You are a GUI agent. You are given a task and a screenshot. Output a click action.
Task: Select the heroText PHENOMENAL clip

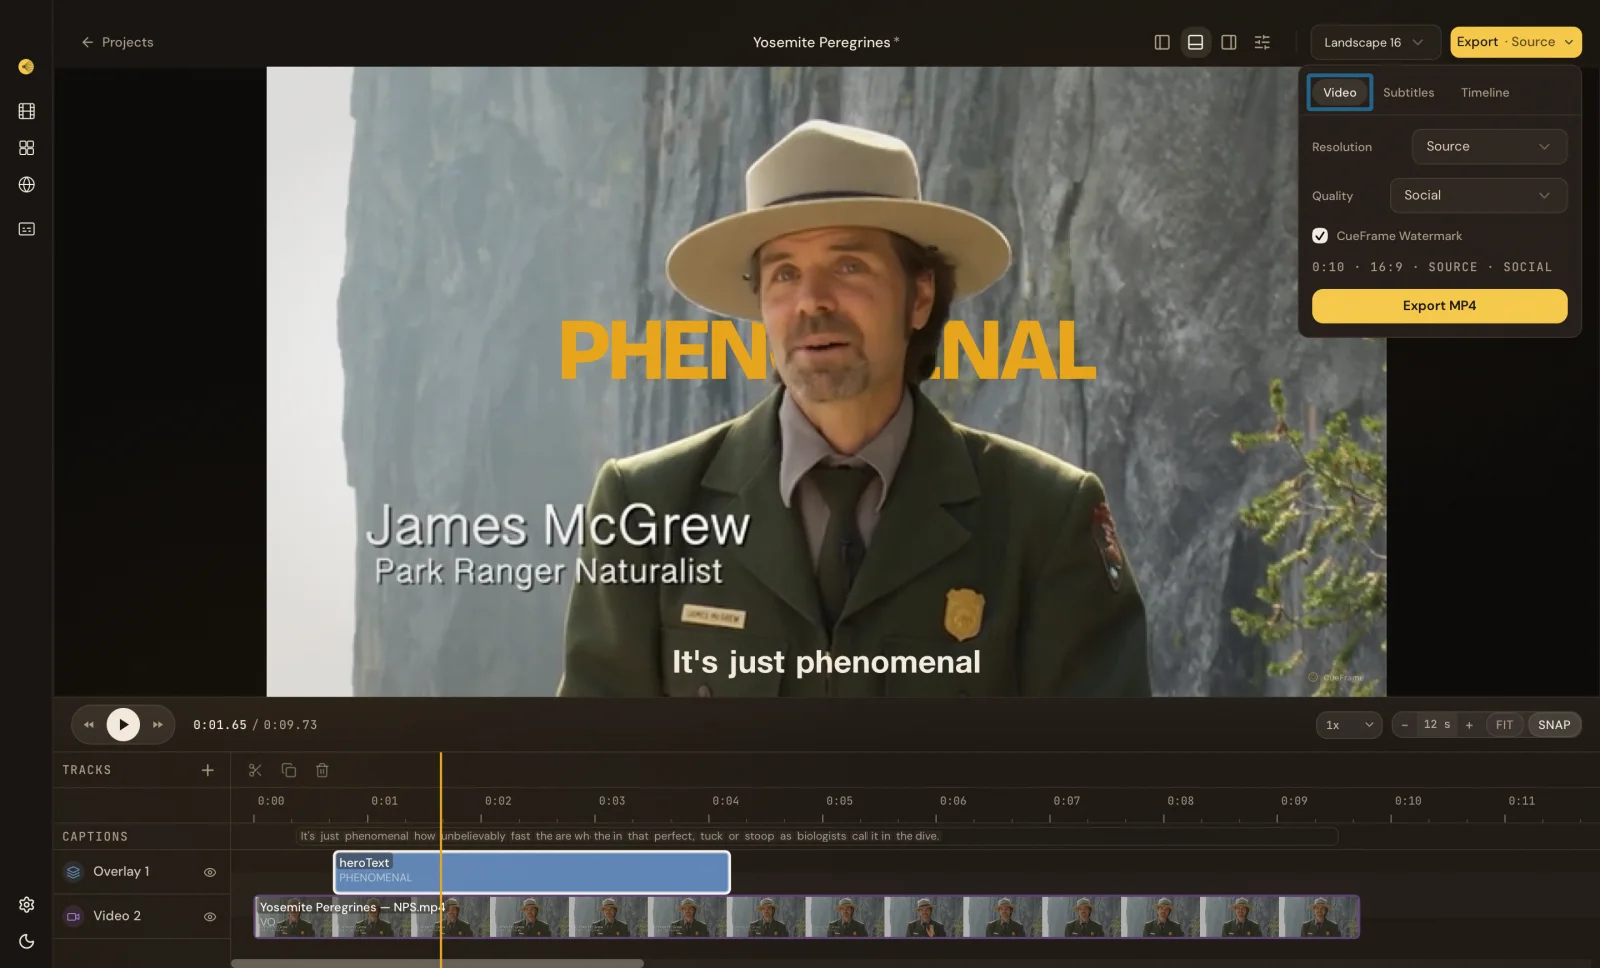(532, 872)
